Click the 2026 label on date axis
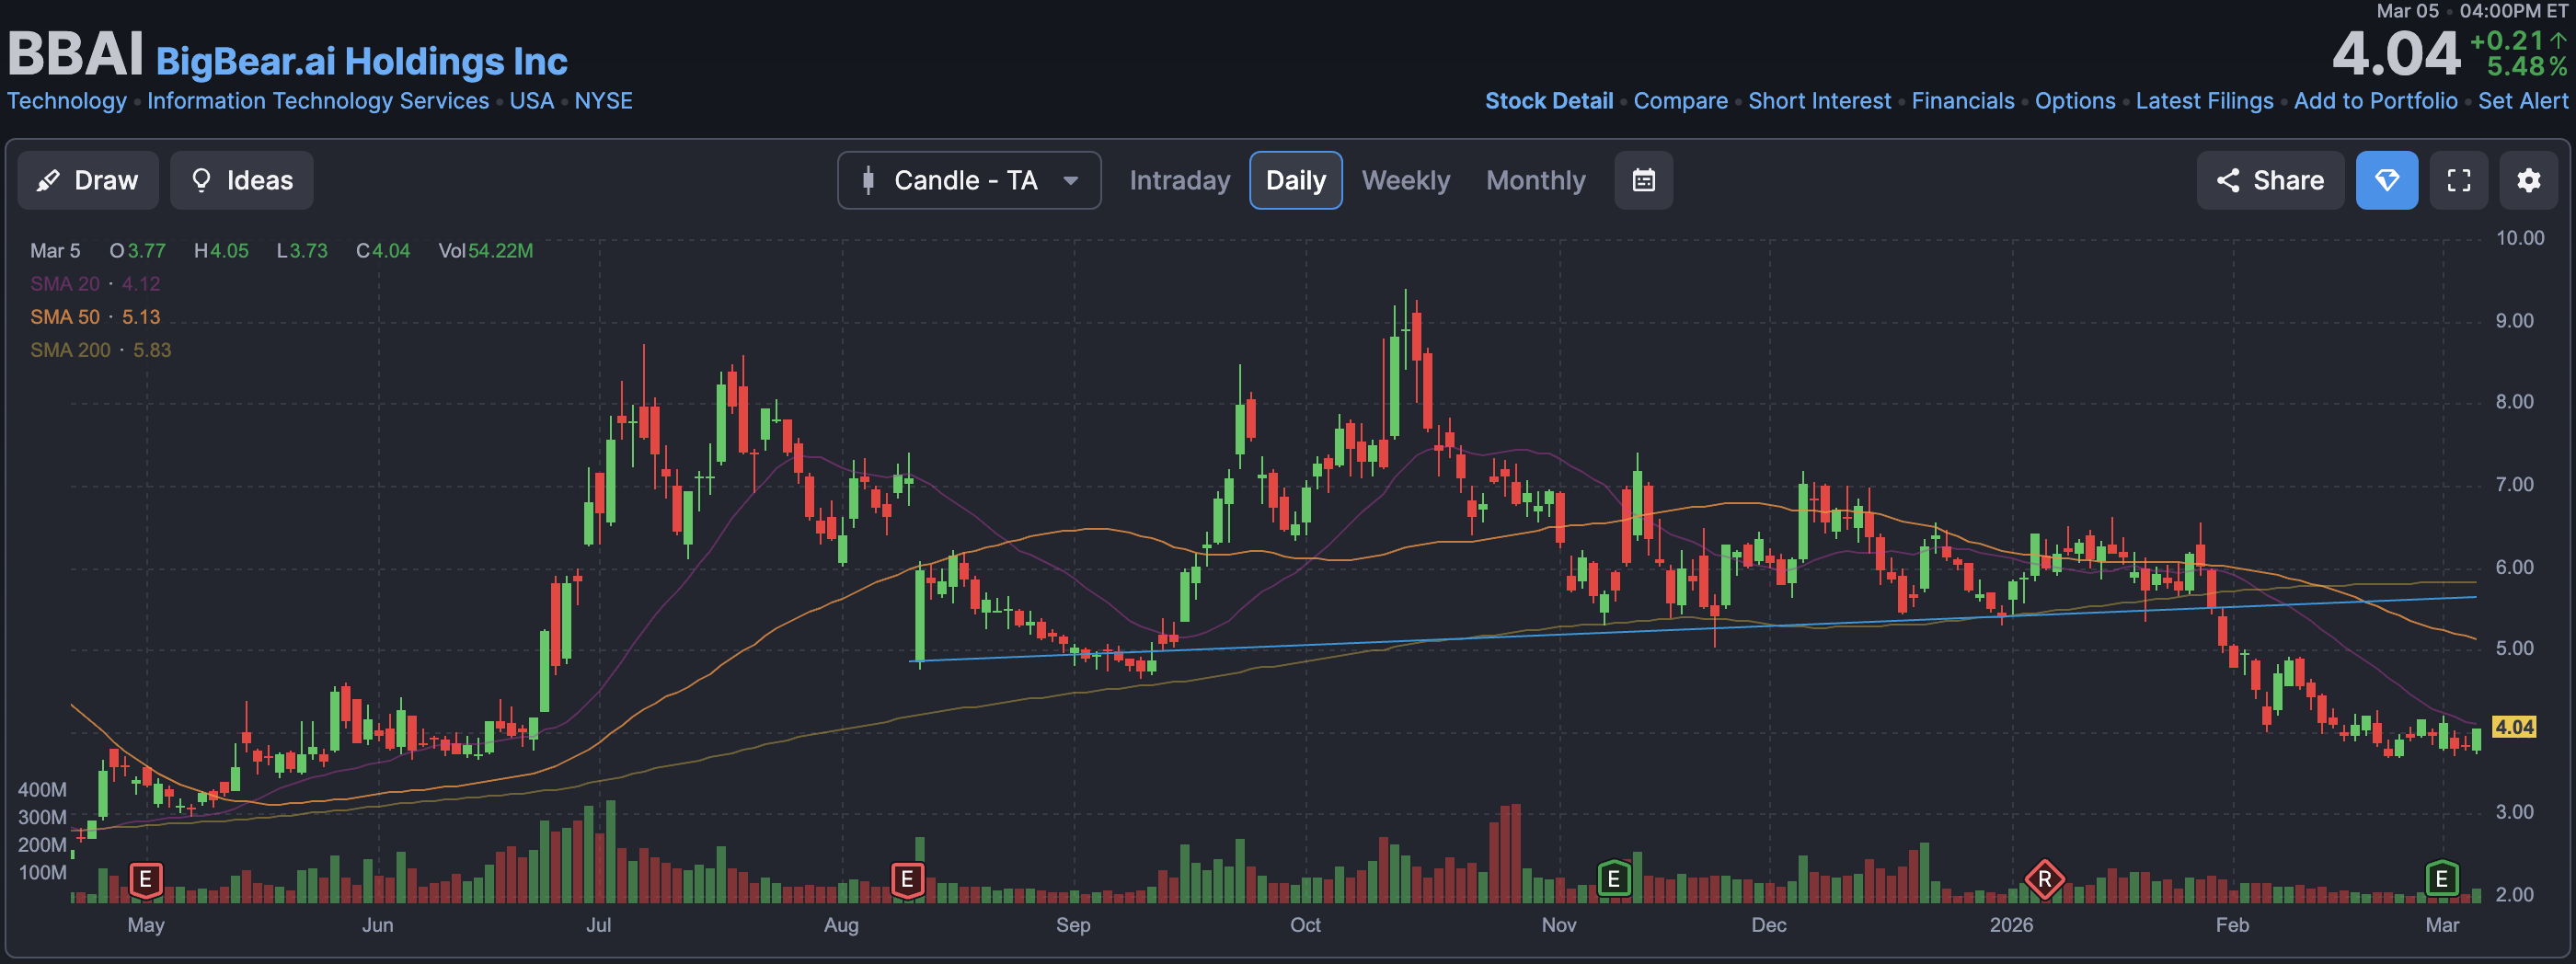The image size is (2576, 964). click(x=2010, y=925)
